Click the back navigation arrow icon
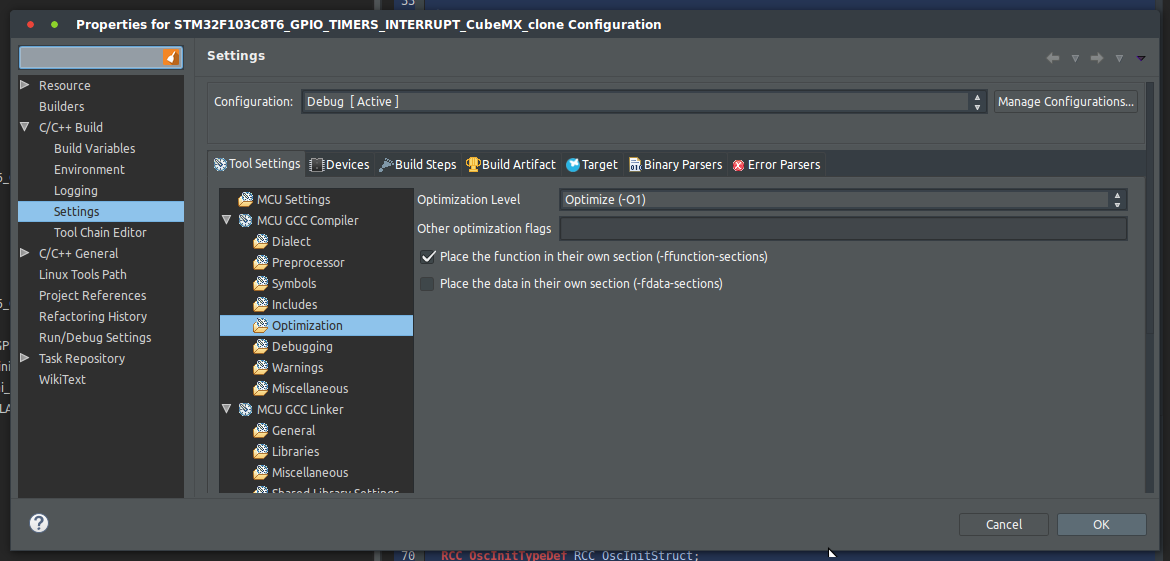This screenshot has width=1170, height=561. 1053,58
